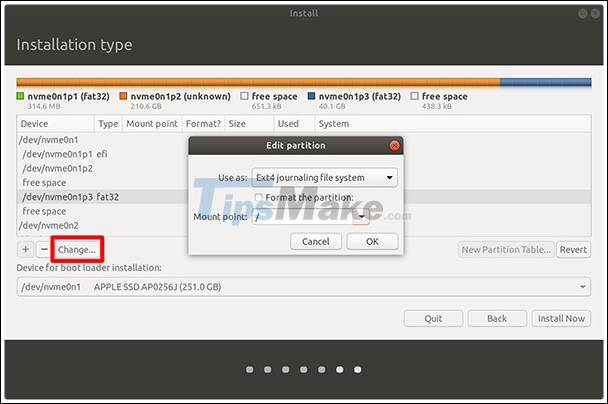Click Install Now button
The image size is (608, 404).
point(561,318)
